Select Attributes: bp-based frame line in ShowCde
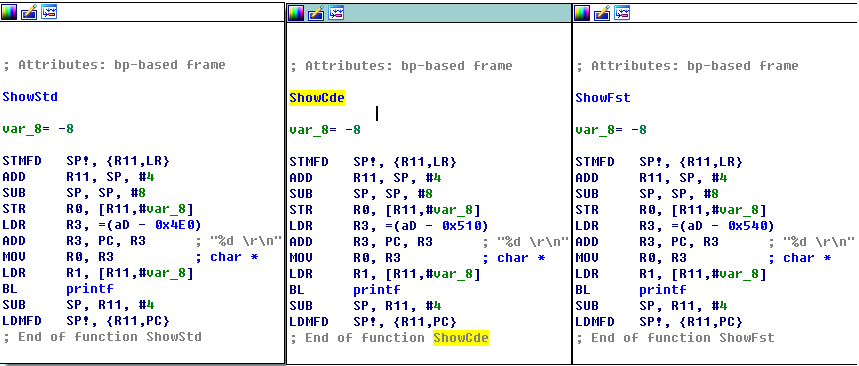859x366 pixels. pos(401,66)
